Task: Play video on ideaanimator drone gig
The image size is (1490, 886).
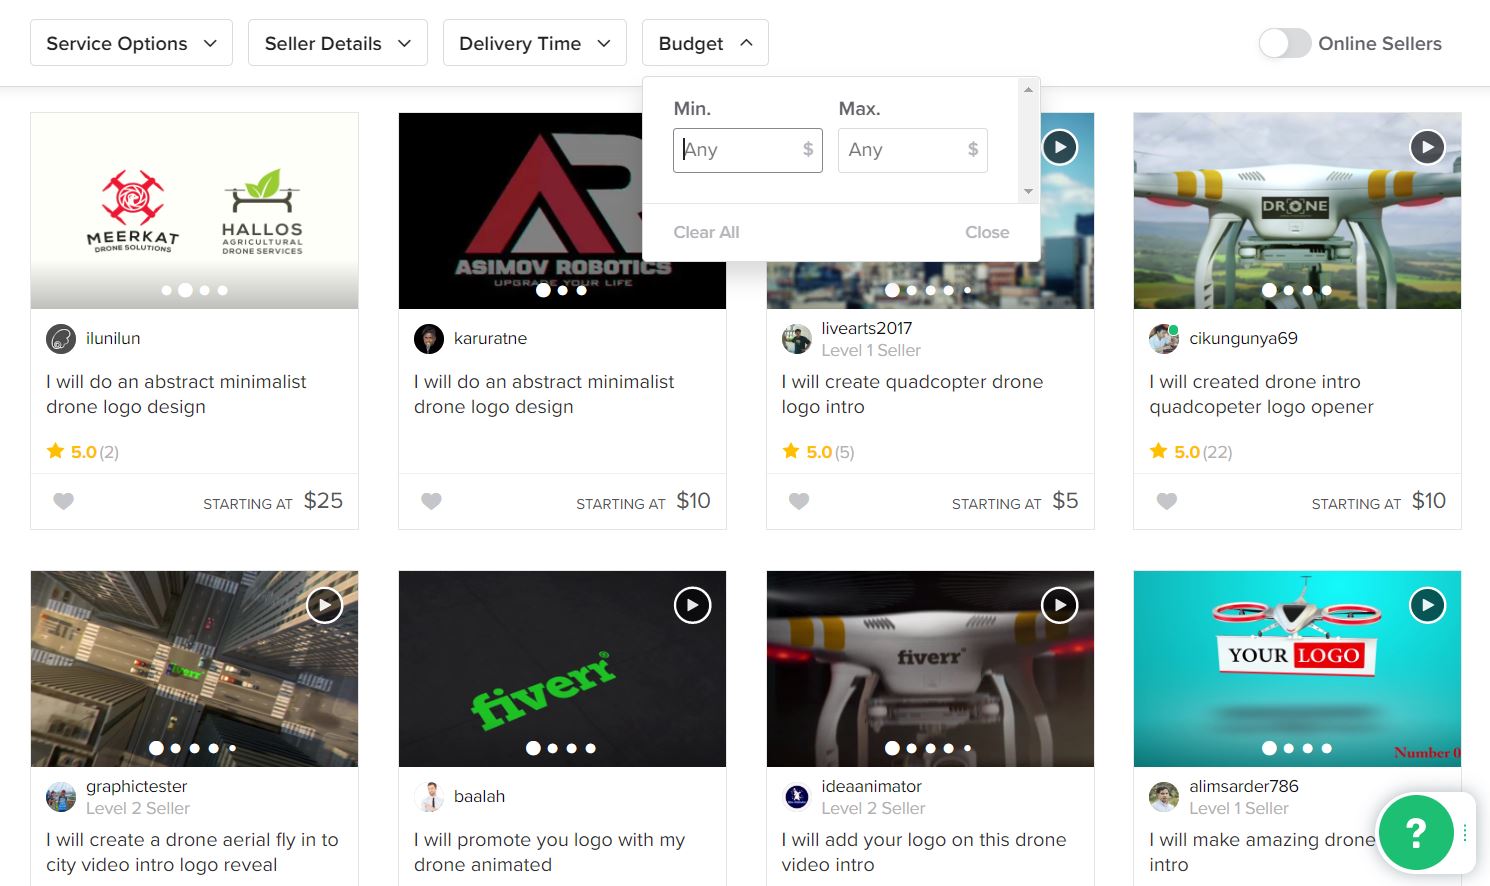Action: click(x=1059, y=605)
